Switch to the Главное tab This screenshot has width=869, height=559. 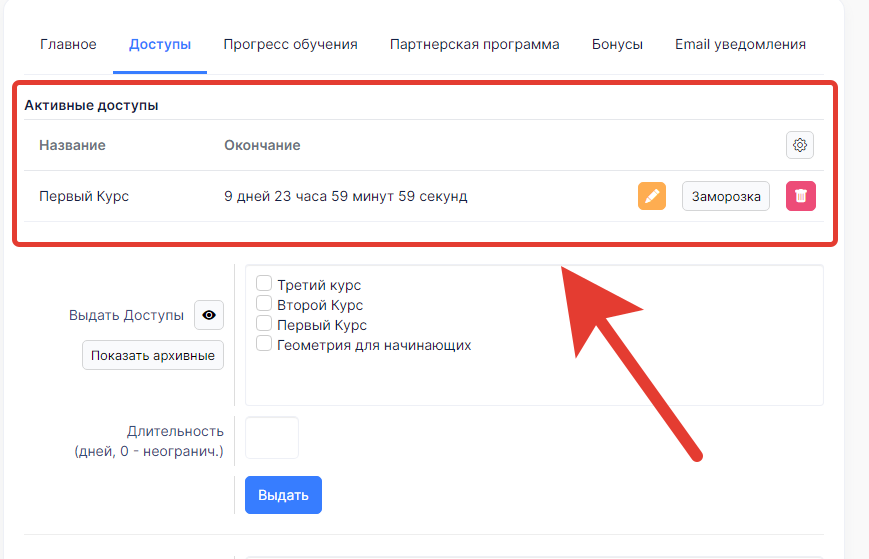[68, 44]
